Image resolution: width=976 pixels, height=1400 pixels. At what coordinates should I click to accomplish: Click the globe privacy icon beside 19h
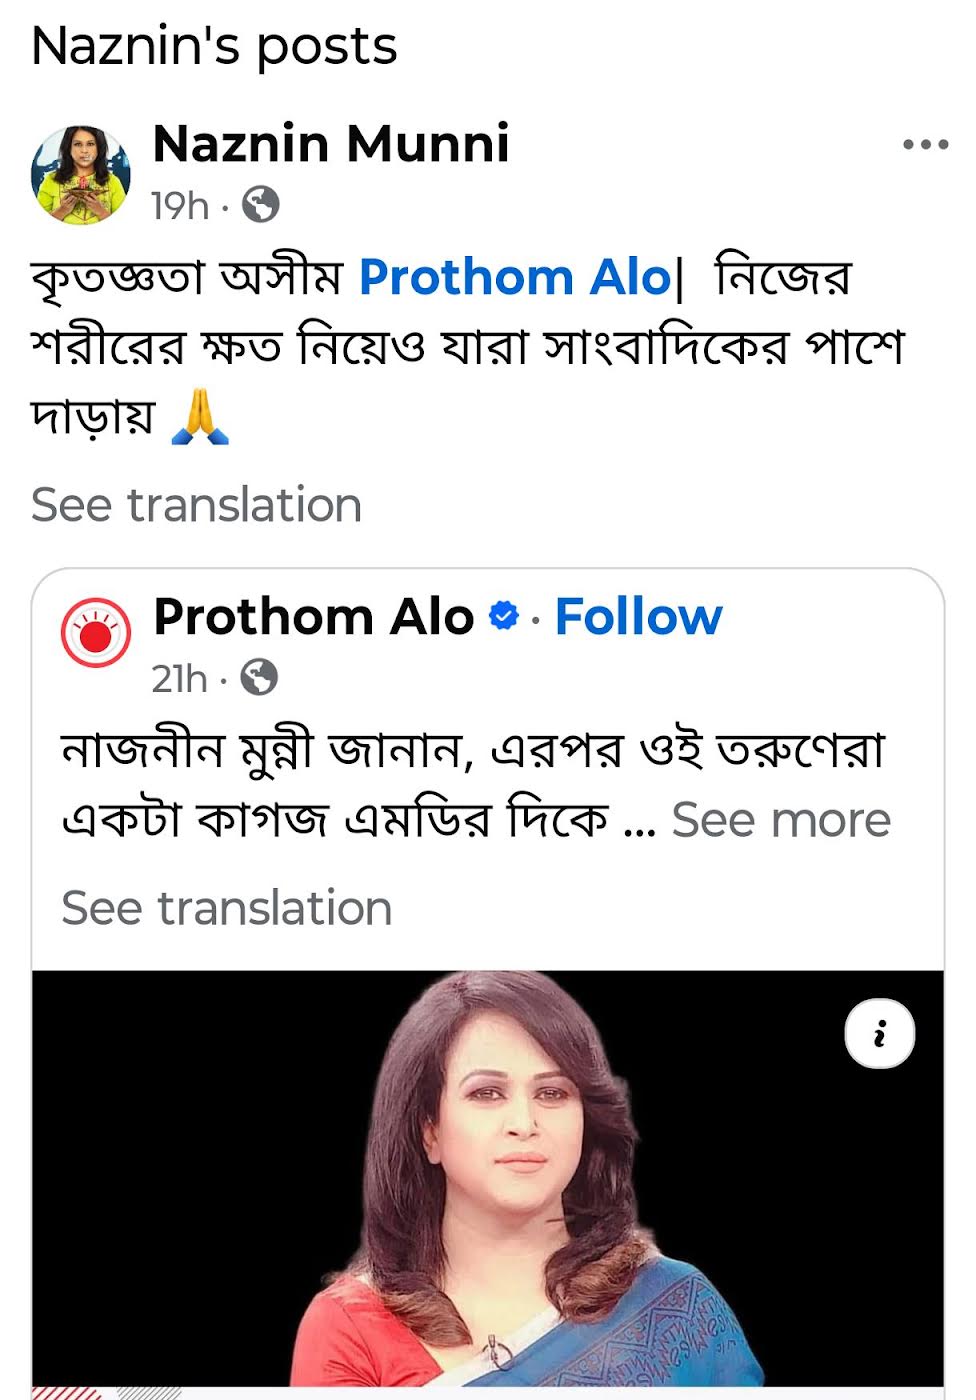click(x=261, y=205)
